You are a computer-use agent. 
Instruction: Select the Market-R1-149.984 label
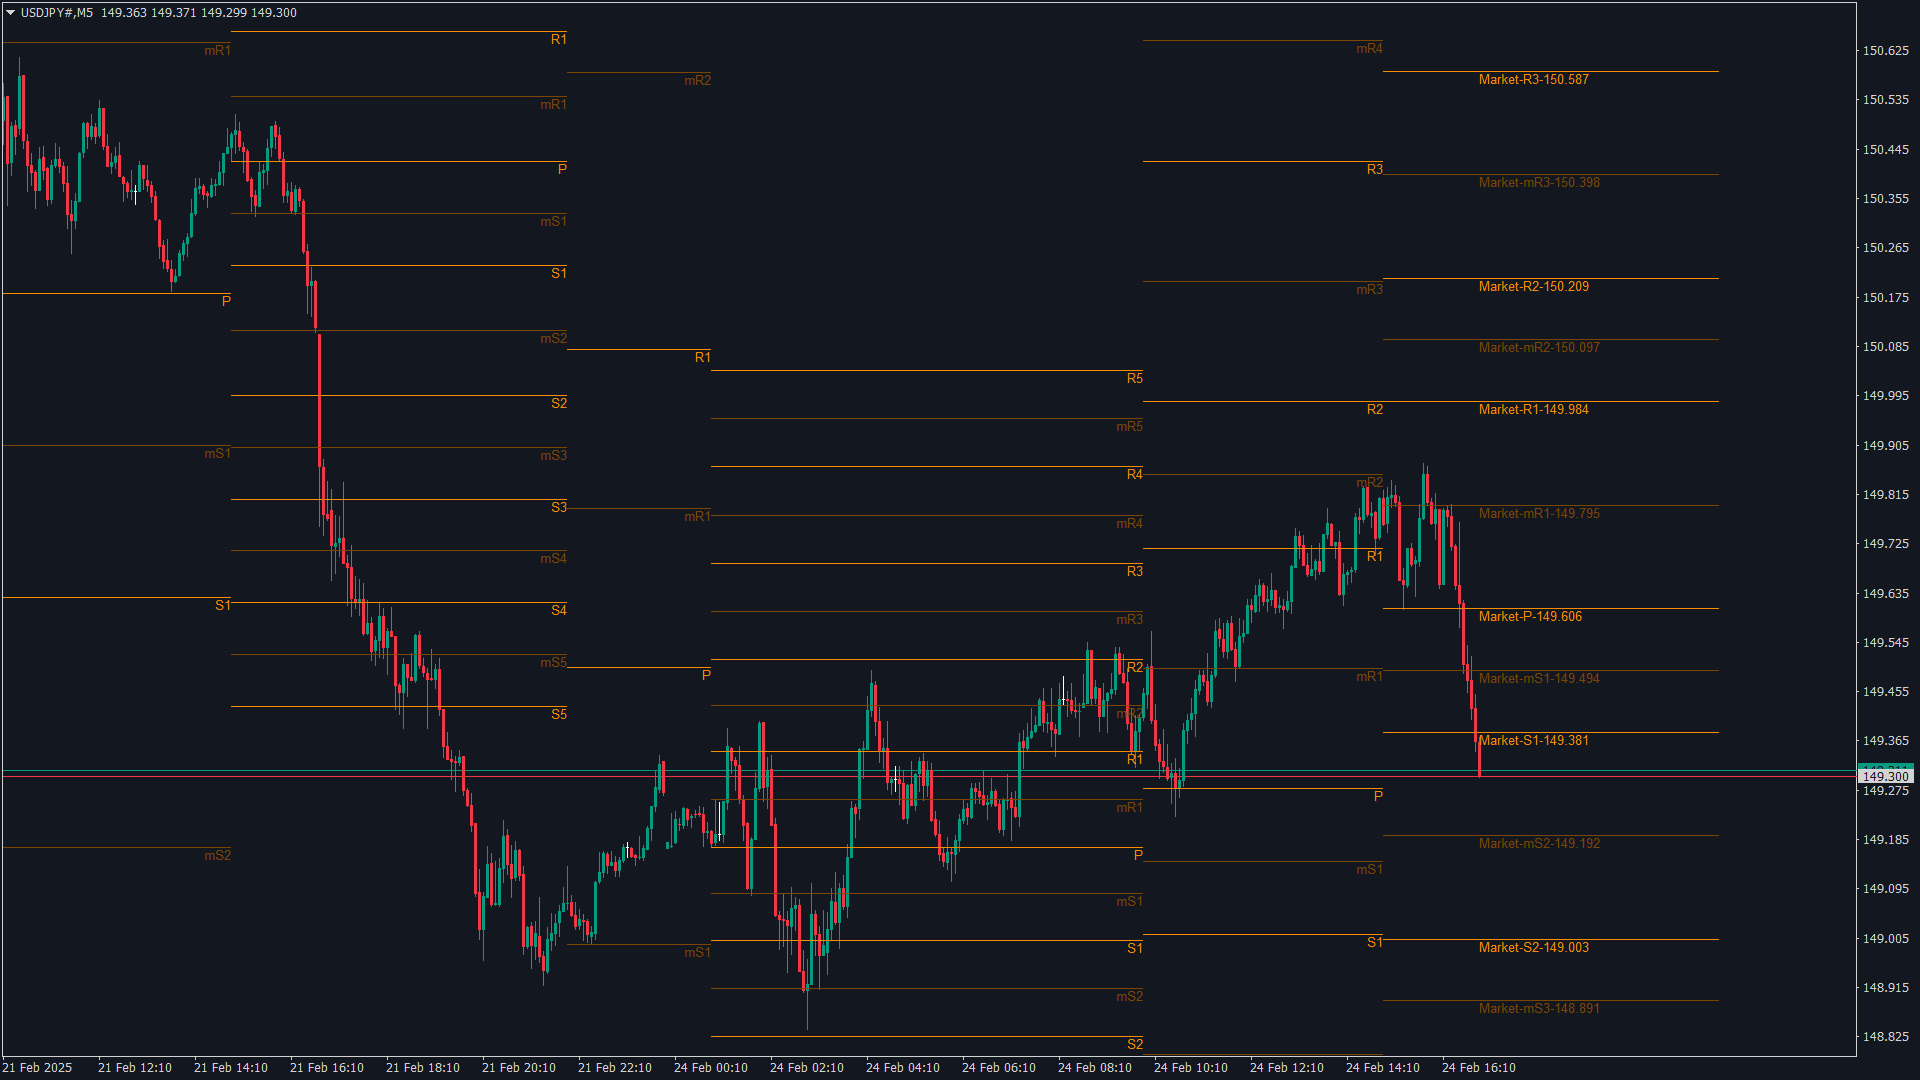[1533, 410]
